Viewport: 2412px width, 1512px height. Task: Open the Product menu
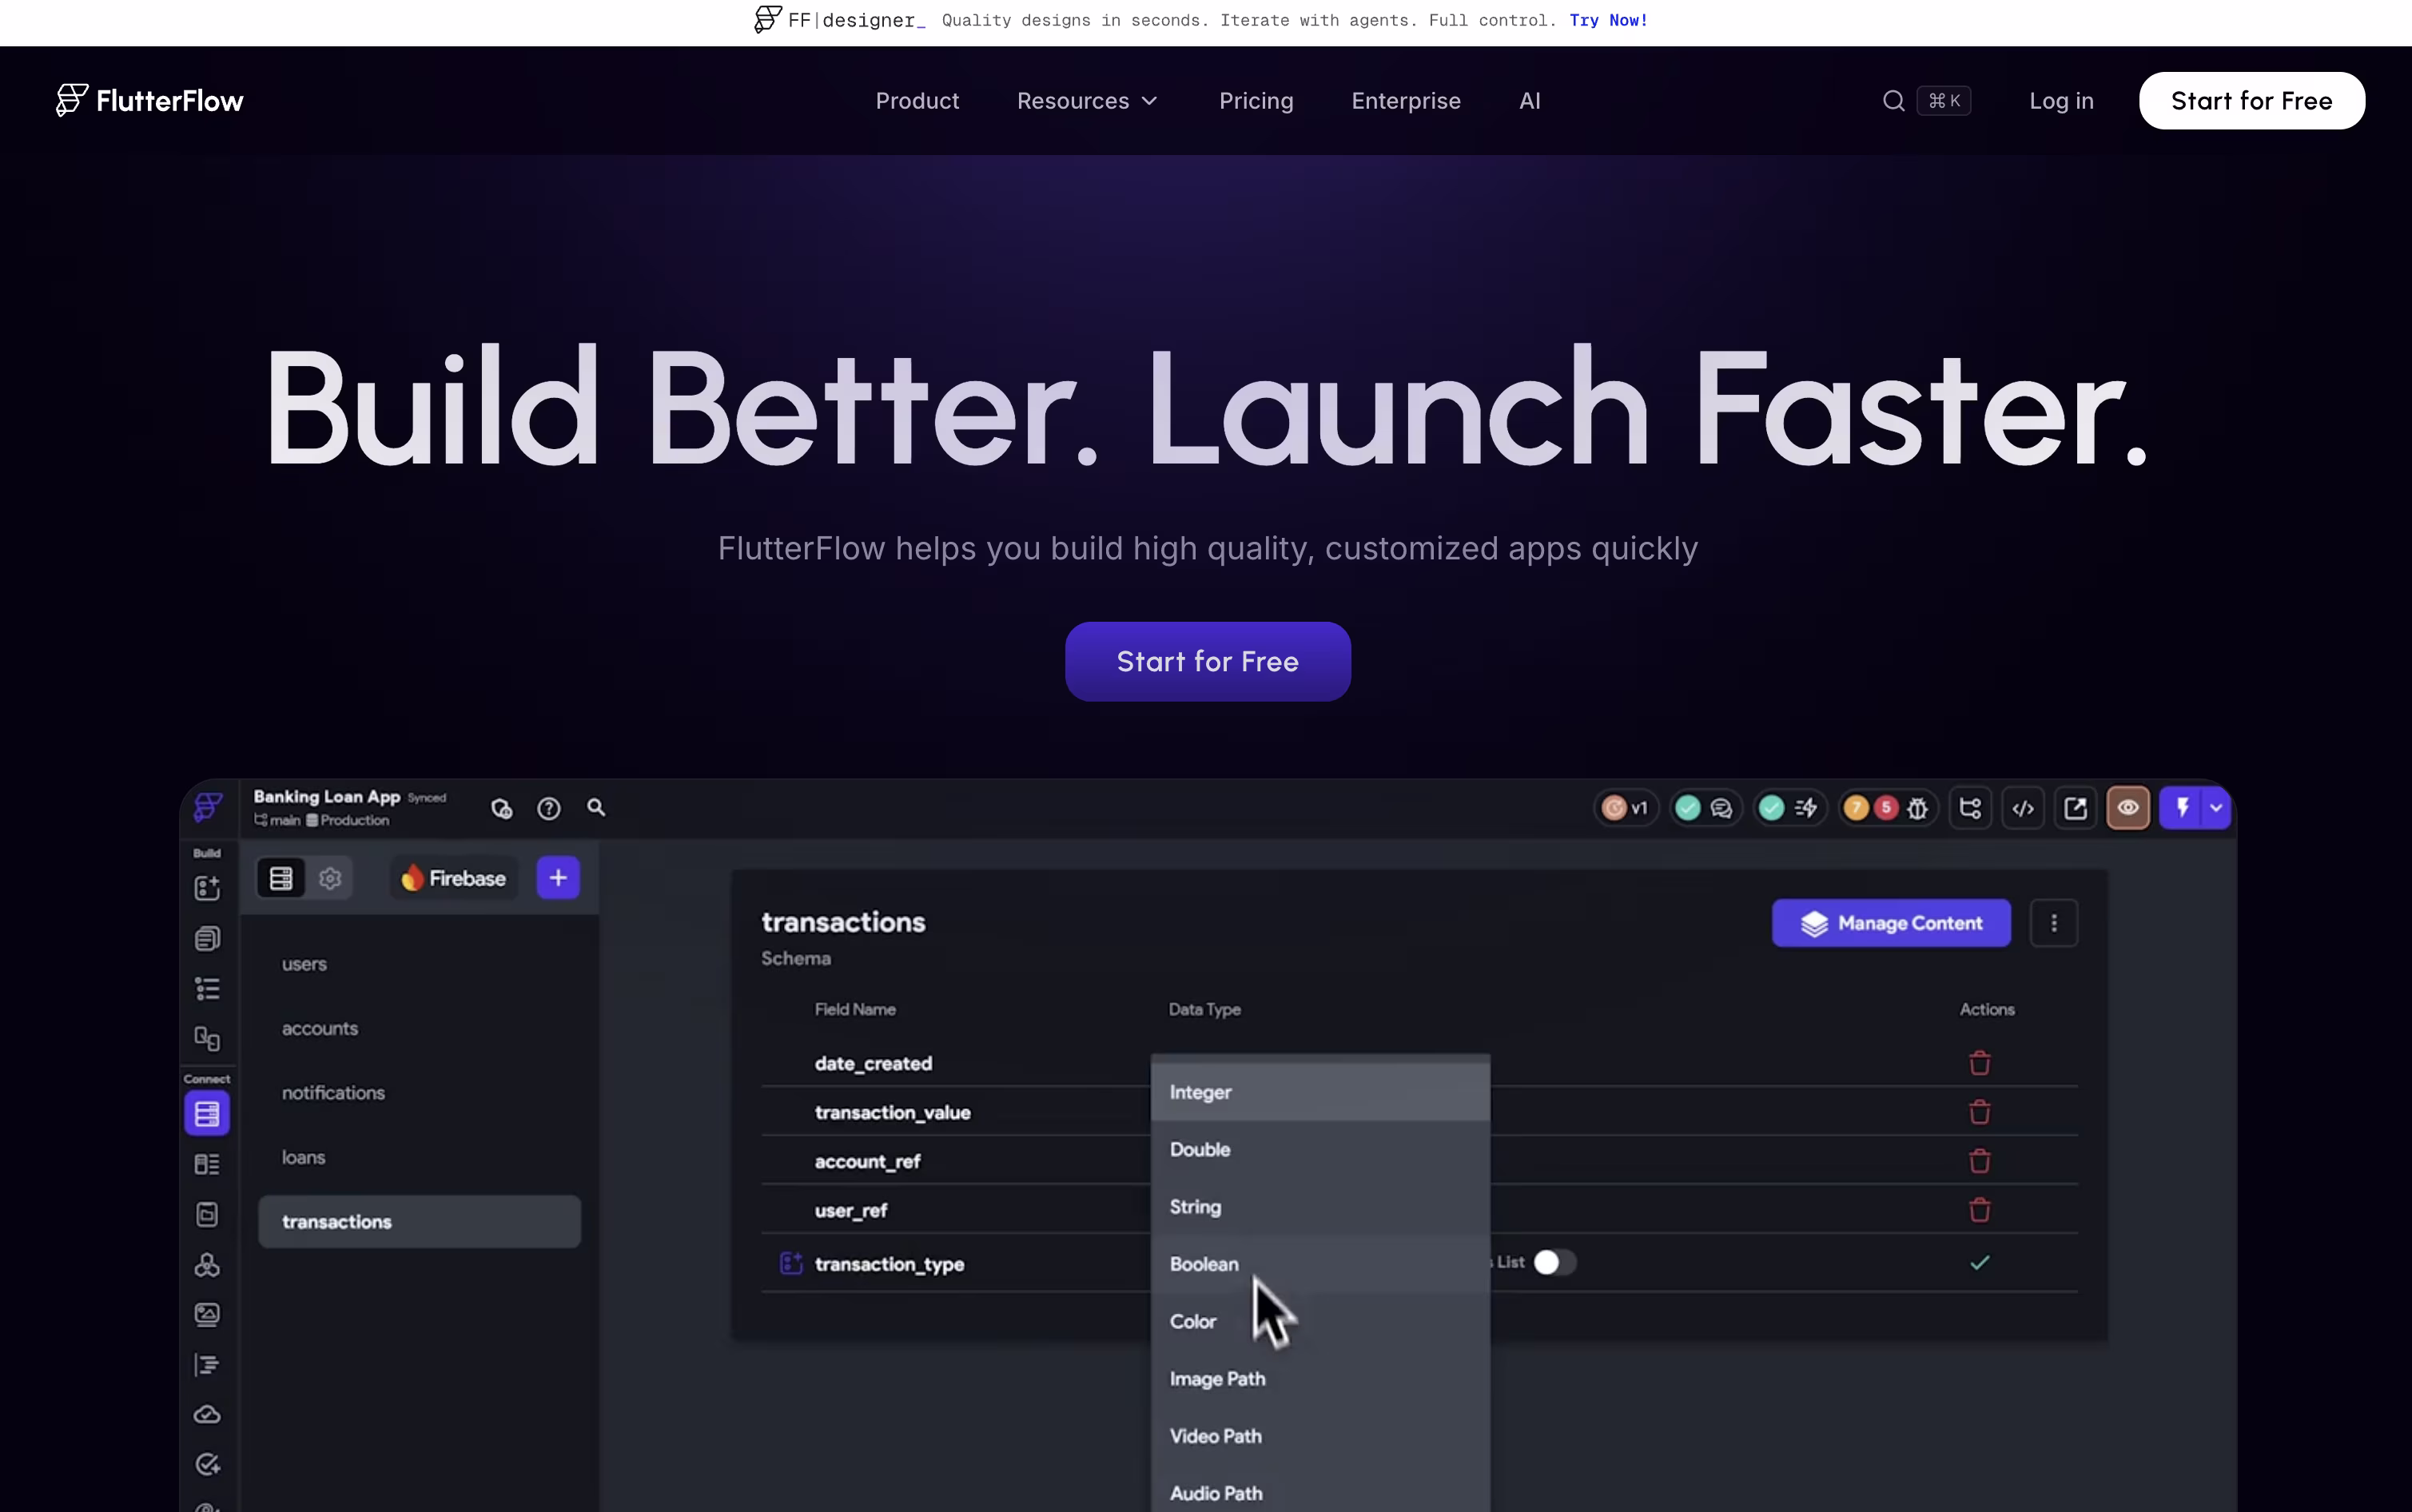tap(917, 101)
